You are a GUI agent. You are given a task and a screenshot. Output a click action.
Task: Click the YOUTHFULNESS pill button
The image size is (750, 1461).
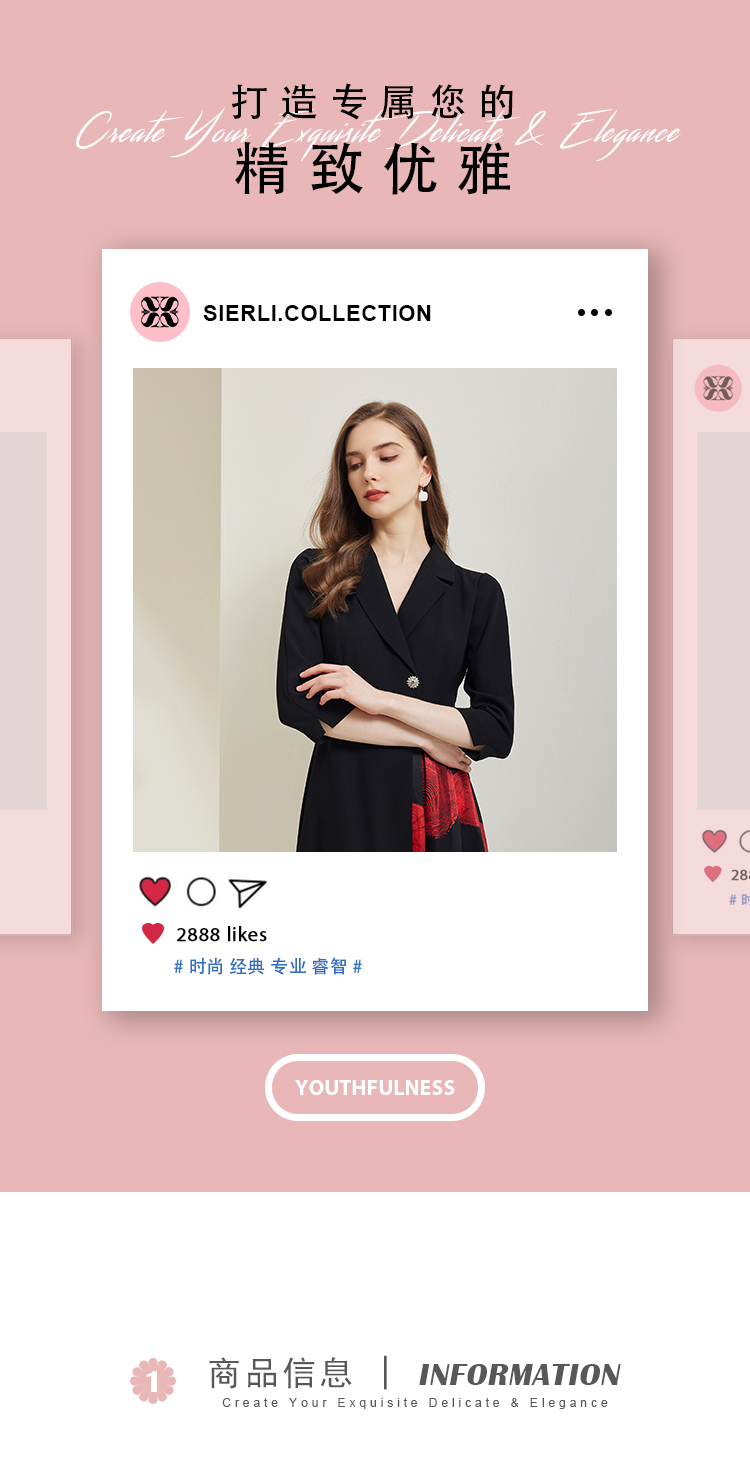[375, 1087]
